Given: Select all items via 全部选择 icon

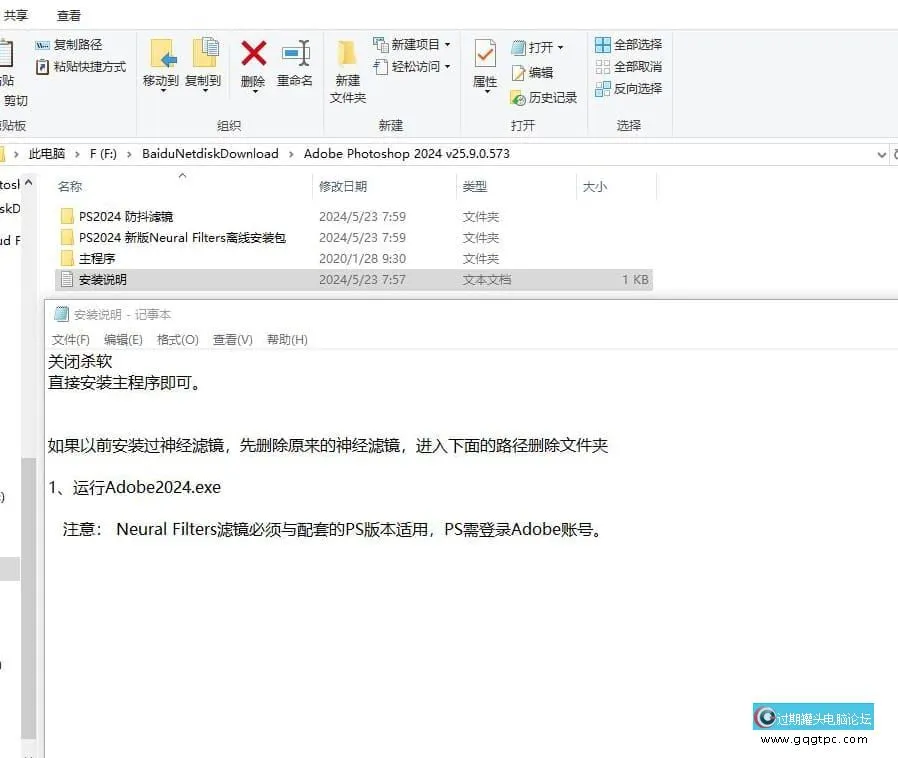Looking at the screenshot, I should (603, 44).
